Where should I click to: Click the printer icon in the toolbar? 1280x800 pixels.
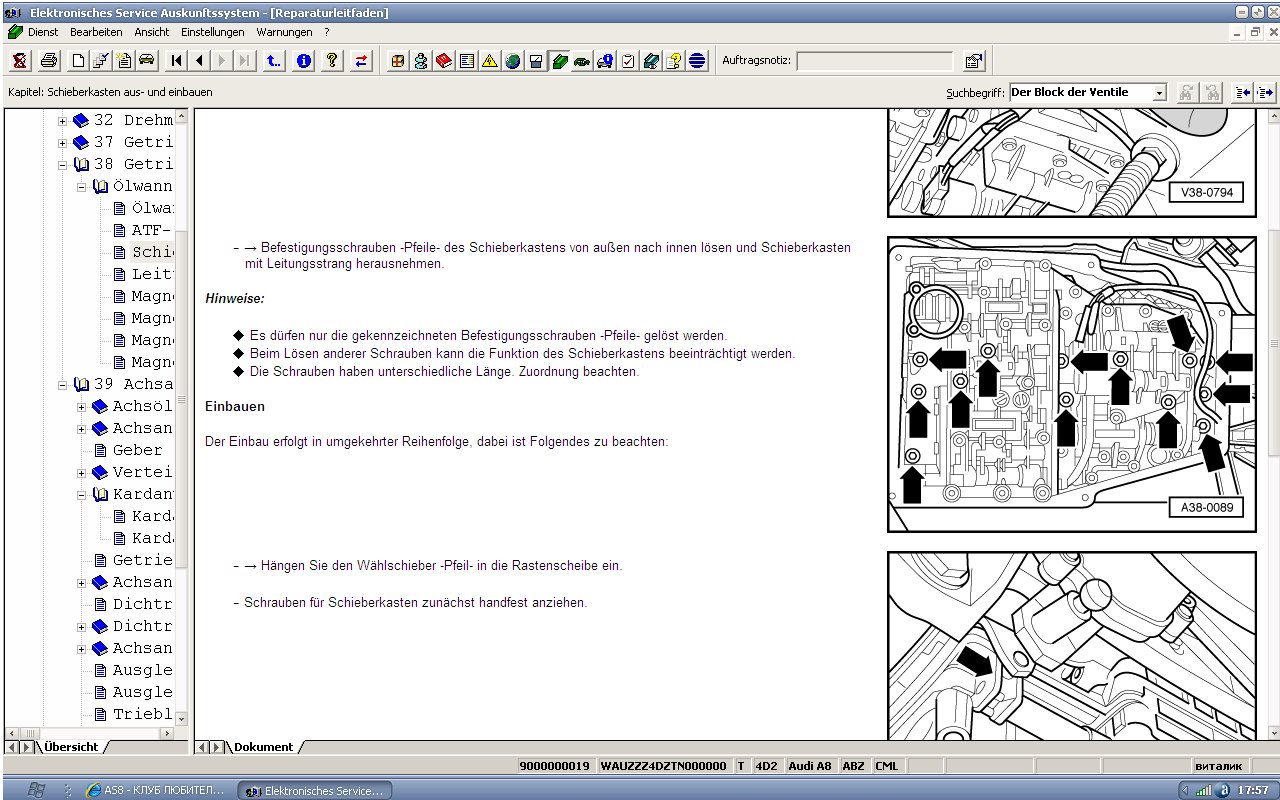pos(47,61)
